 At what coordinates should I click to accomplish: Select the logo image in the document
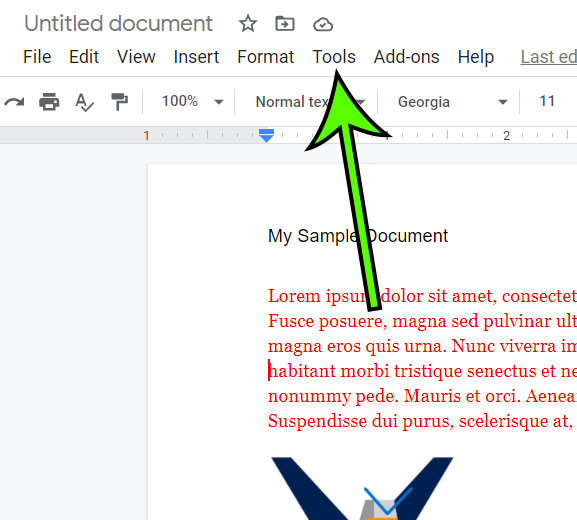tap(362, 488)
